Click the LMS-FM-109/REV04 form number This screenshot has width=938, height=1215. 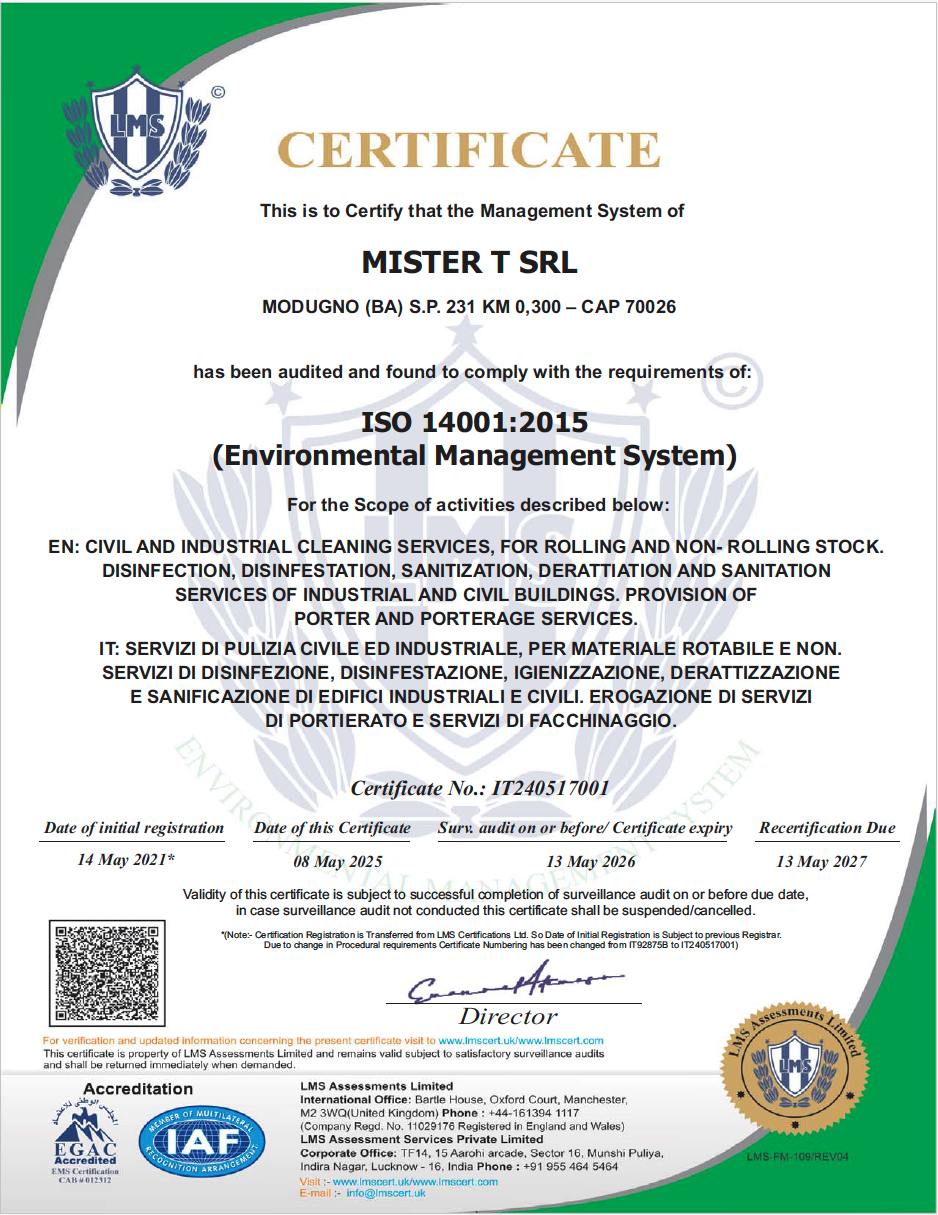click(x=797, y=1157)
